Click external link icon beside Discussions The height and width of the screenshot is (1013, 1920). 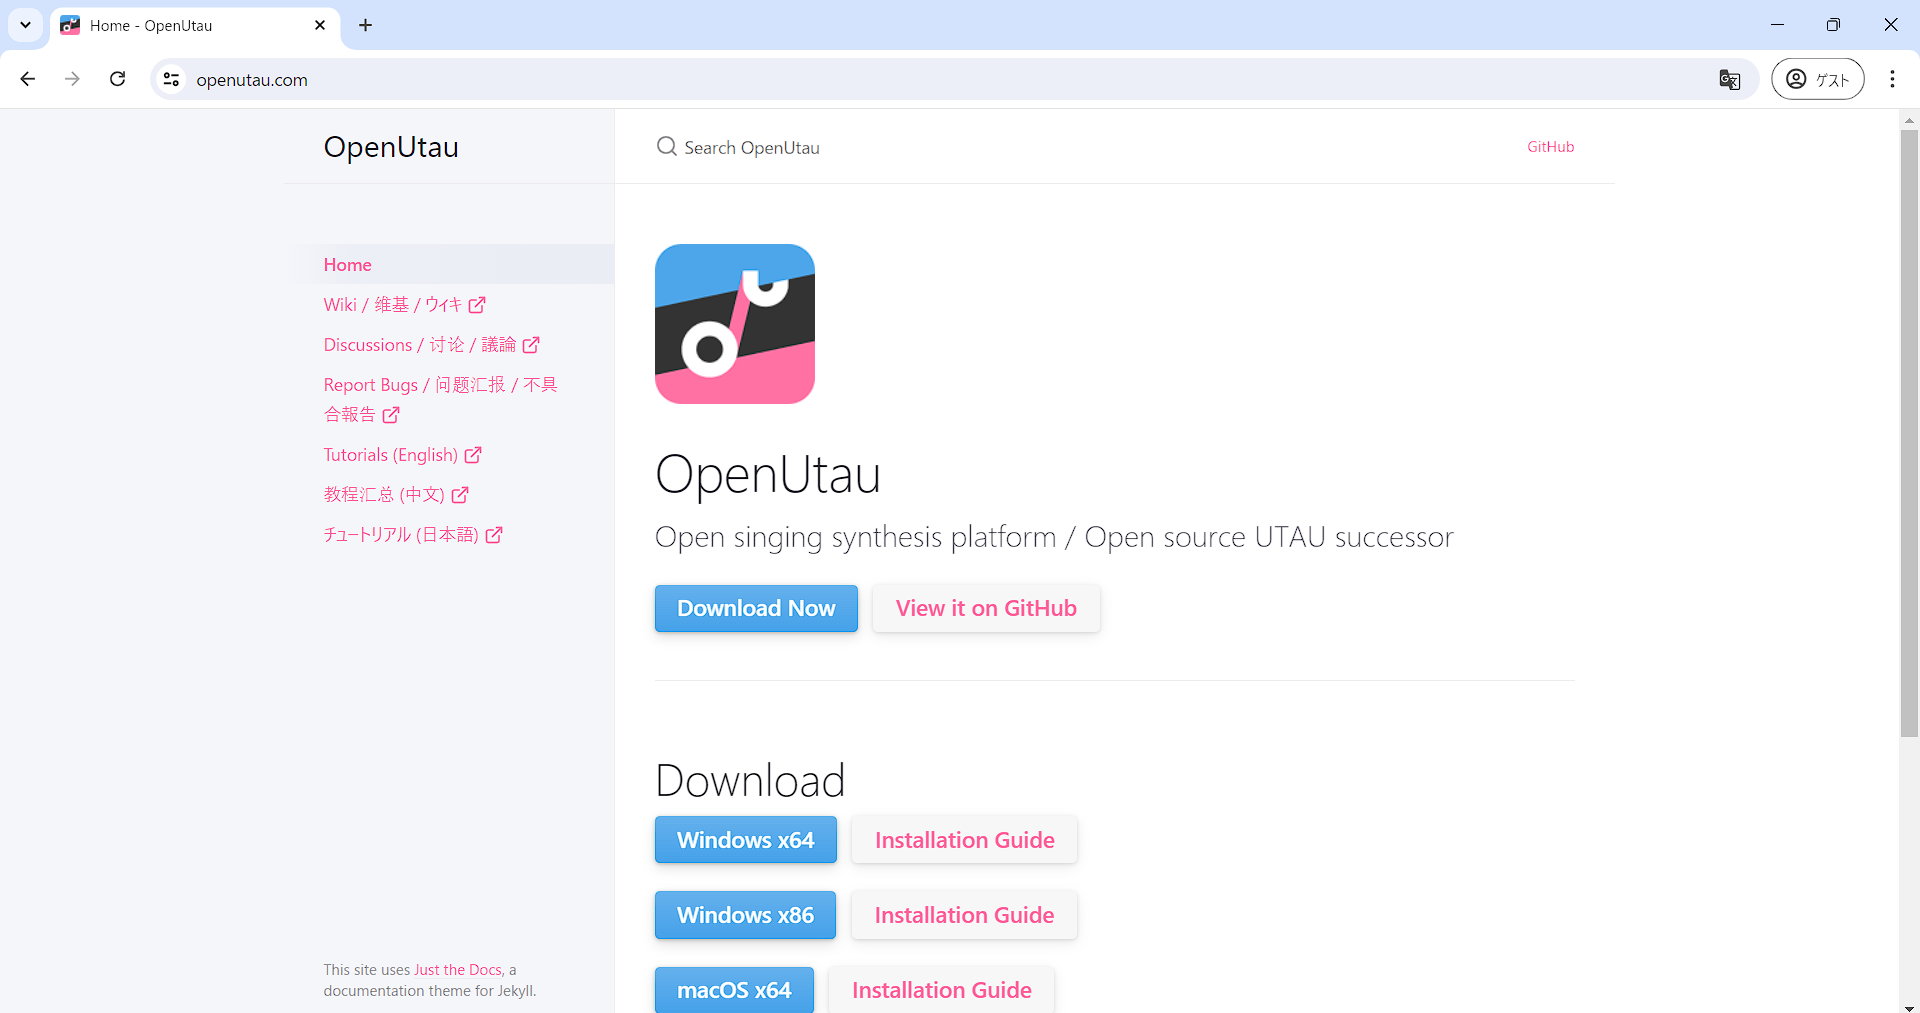point(531,345)
